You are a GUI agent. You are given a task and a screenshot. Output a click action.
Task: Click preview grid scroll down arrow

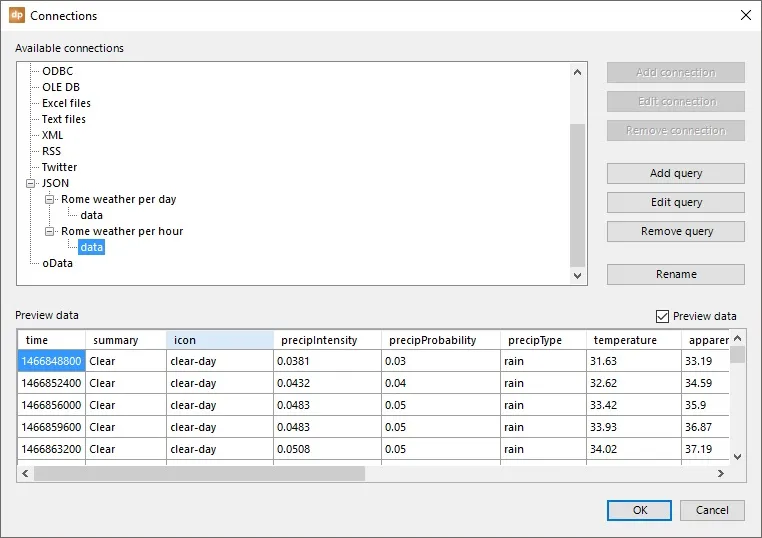[x=737, y=457]
